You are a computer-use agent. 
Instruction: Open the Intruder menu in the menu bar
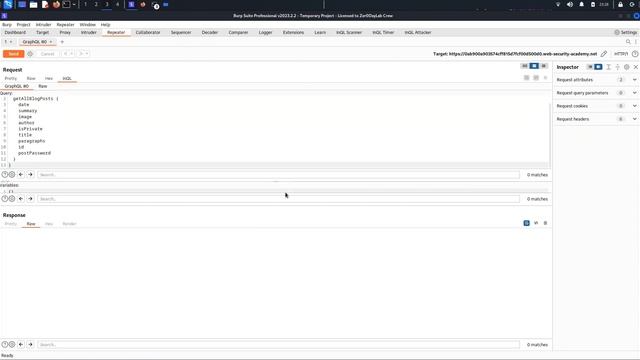pyautogui.click(x=43, y=24)
